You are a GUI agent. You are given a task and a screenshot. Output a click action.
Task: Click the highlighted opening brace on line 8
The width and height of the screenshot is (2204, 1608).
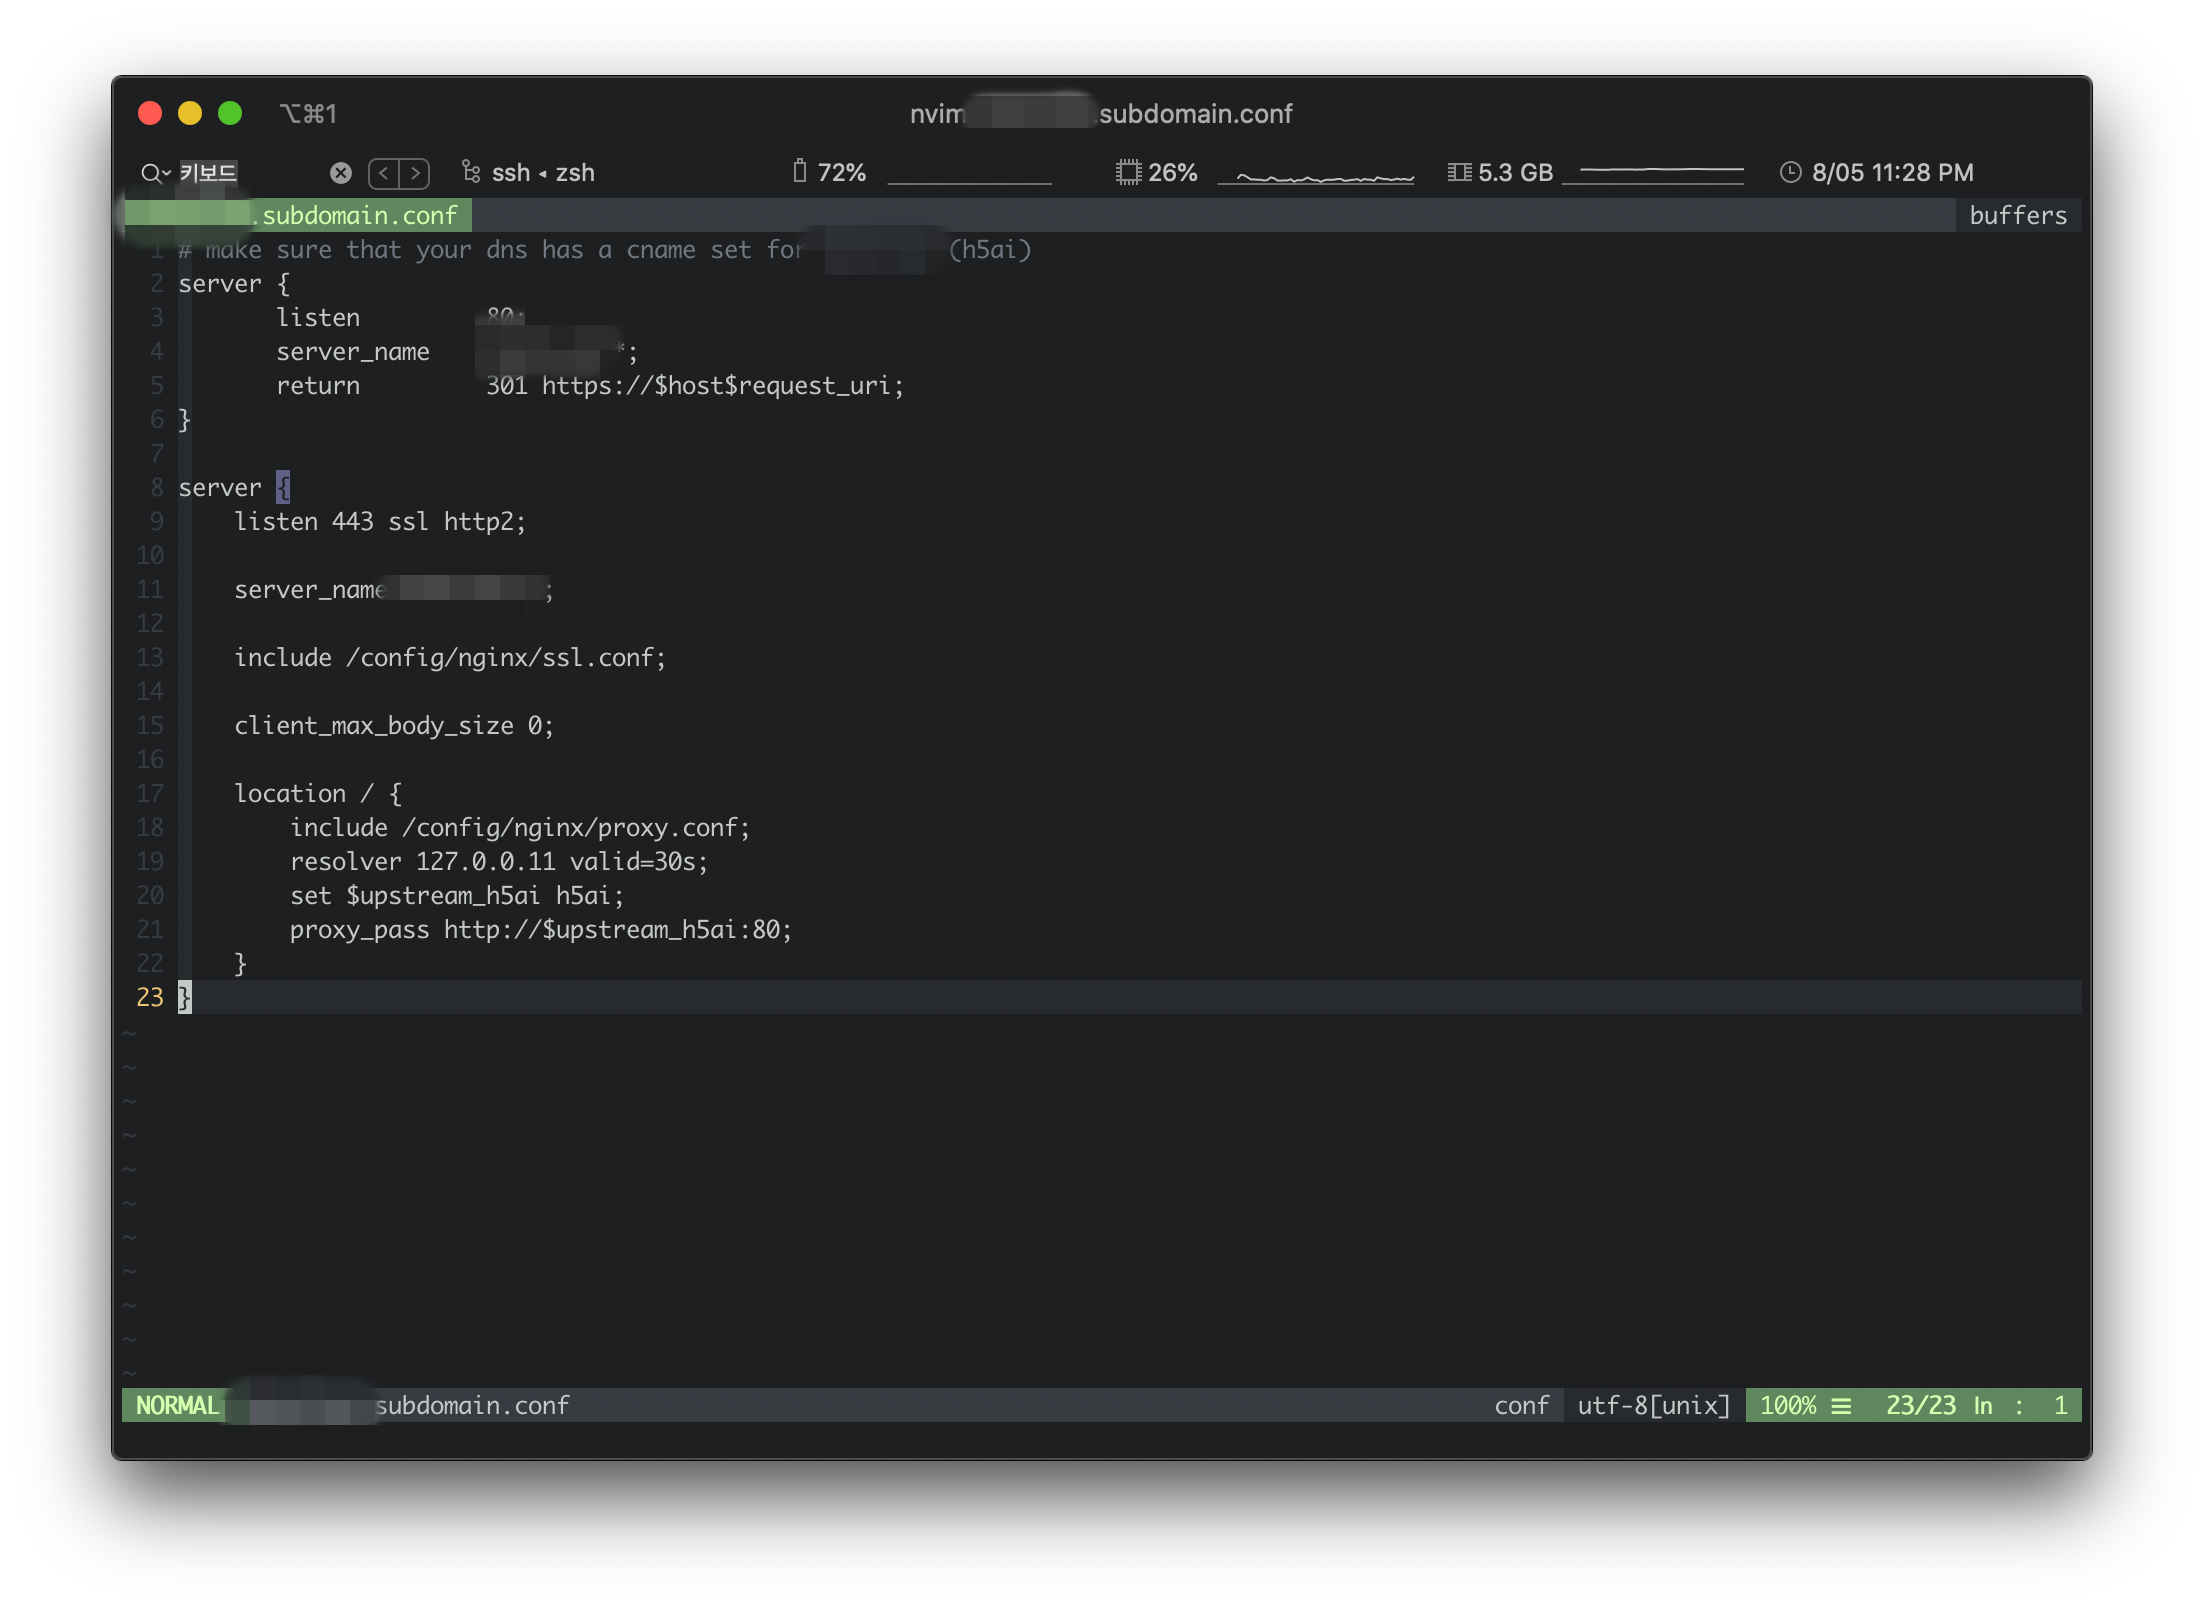click(x=283, y=487)
